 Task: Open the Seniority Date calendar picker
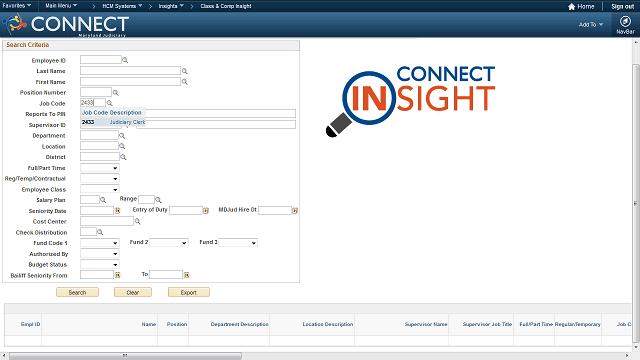tap(117, 211)
